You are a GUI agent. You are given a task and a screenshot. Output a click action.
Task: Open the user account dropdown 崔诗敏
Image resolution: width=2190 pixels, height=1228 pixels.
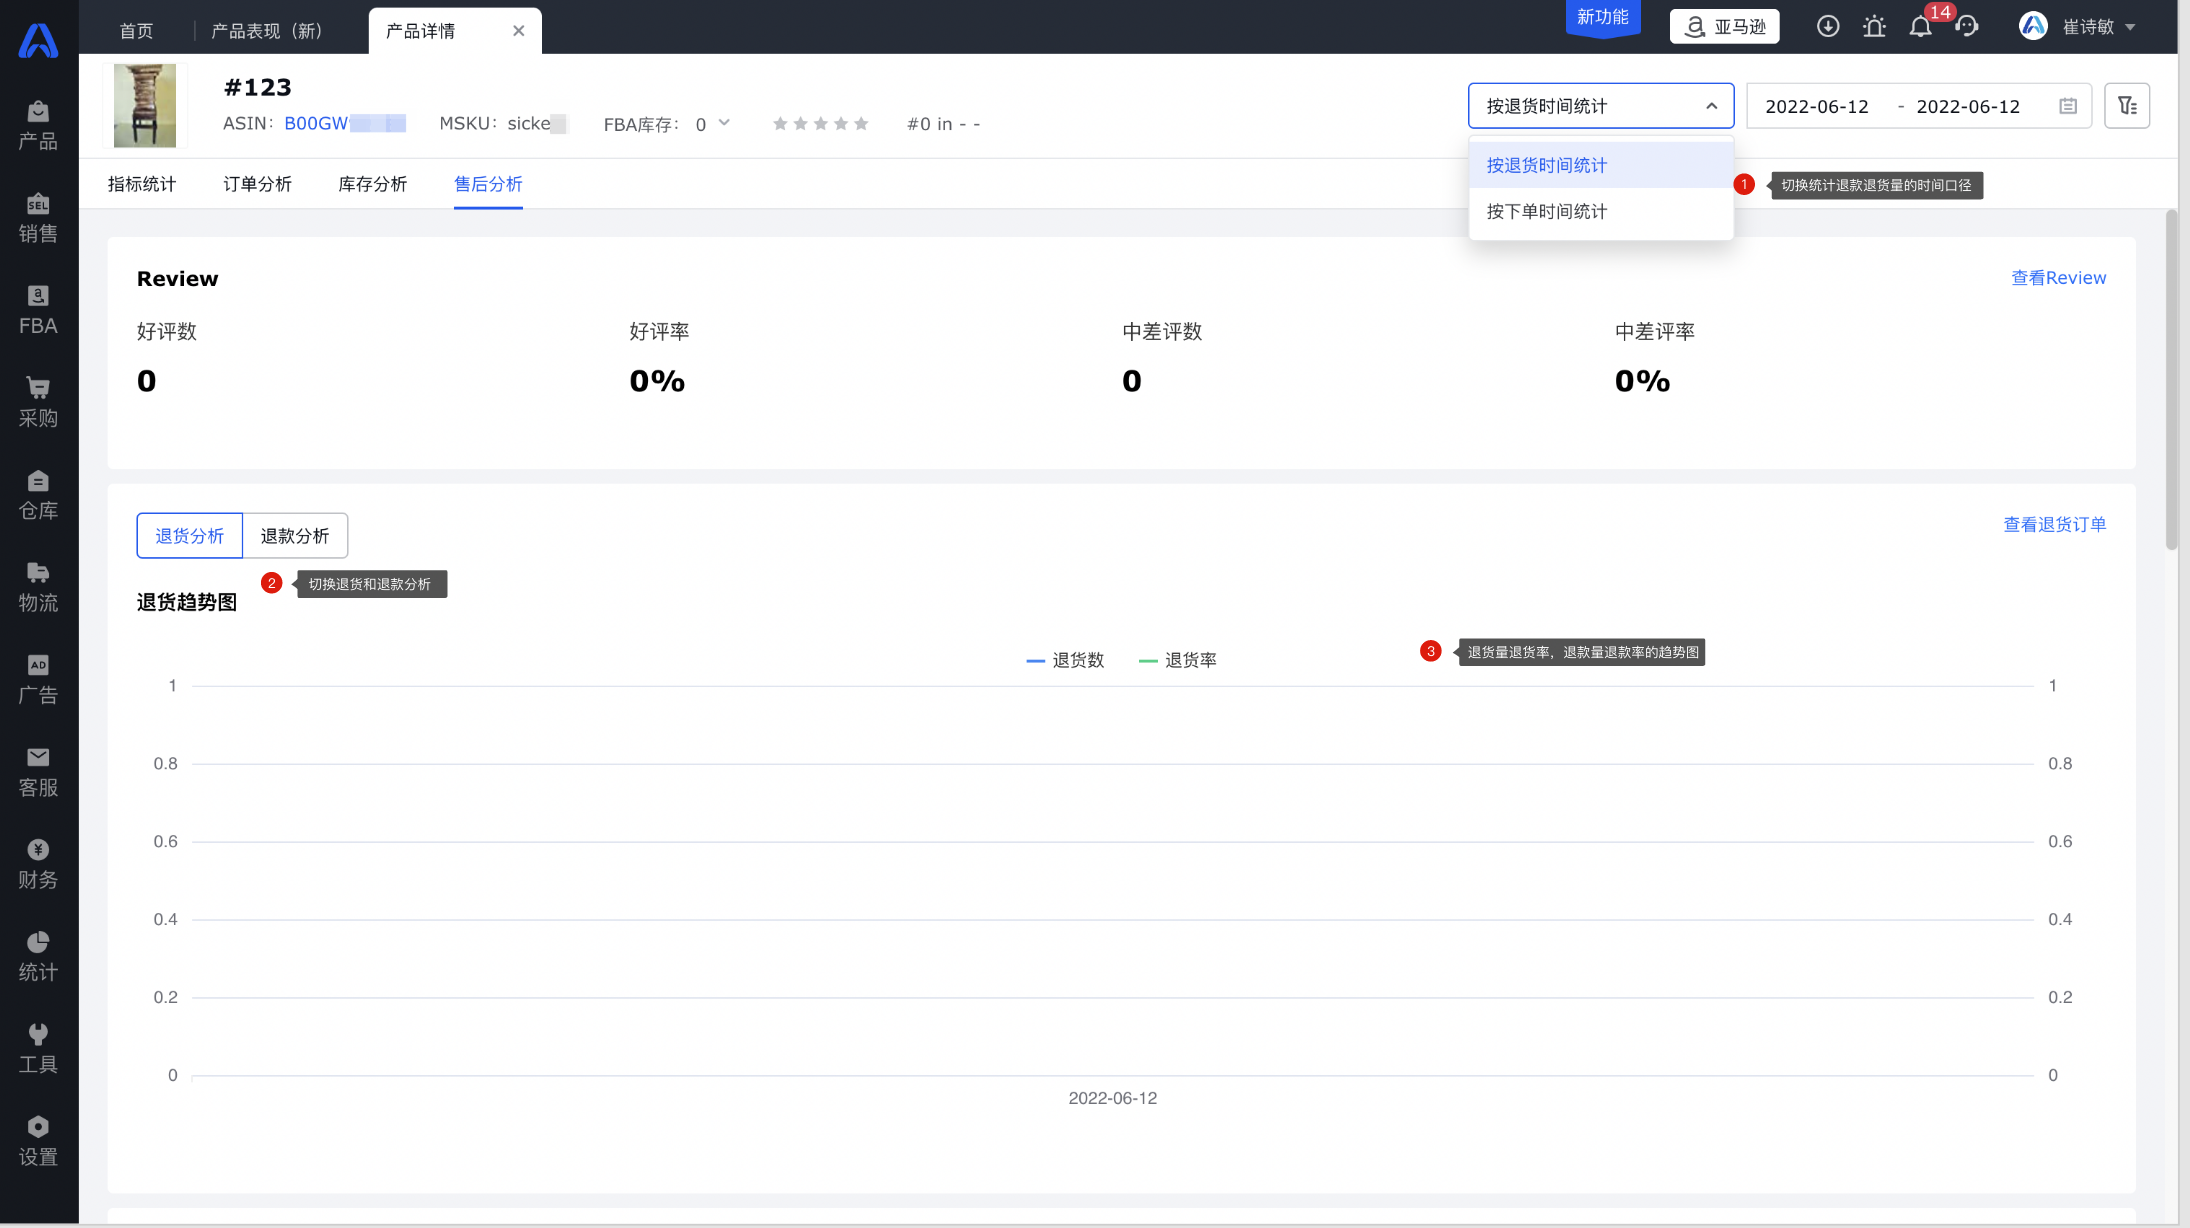click(2088, 27)
